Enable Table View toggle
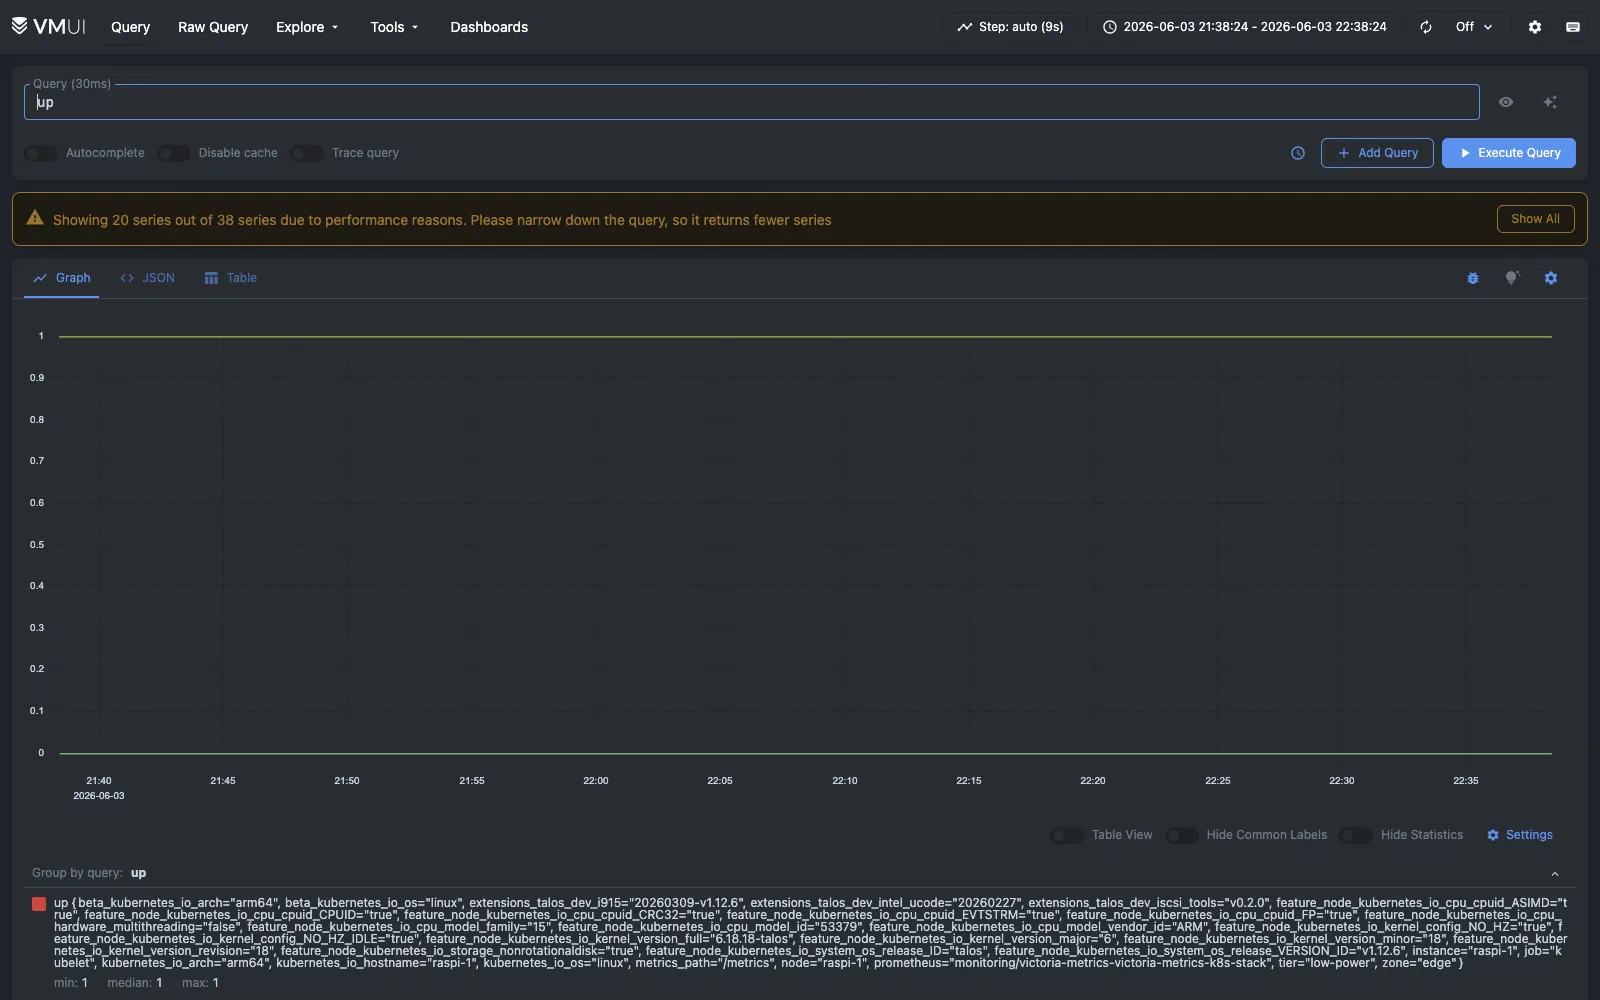1600x1000 pixels. [x=1067, y=835]
